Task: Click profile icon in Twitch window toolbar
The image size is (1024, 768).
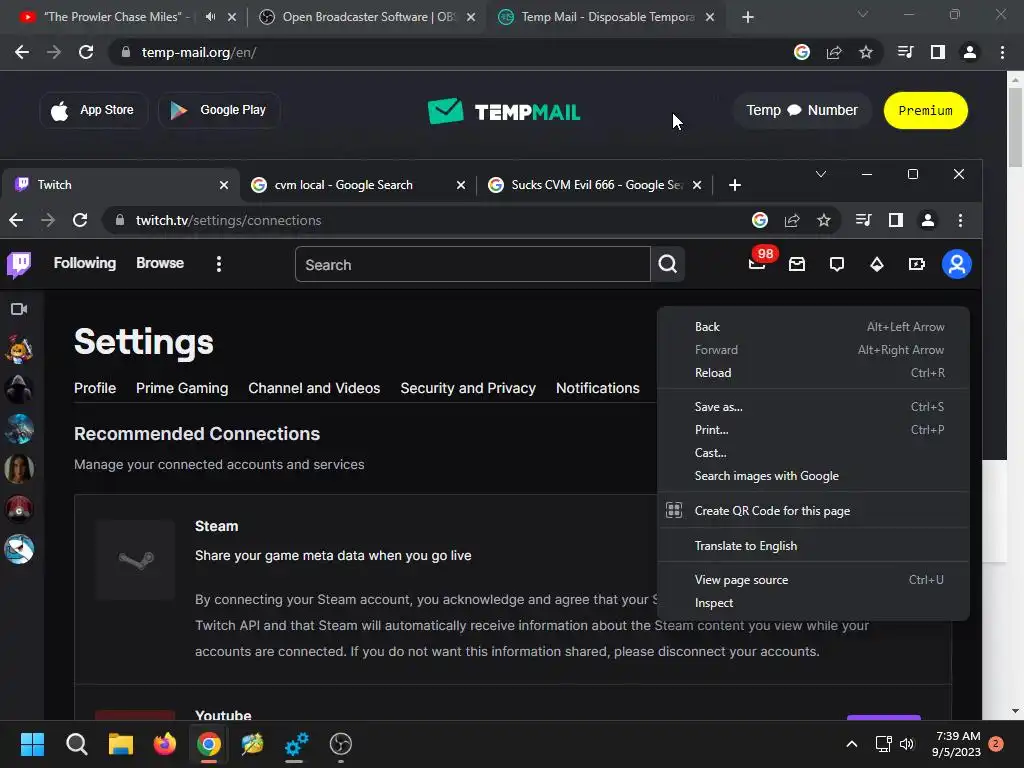Action: [x=927, y=220]
